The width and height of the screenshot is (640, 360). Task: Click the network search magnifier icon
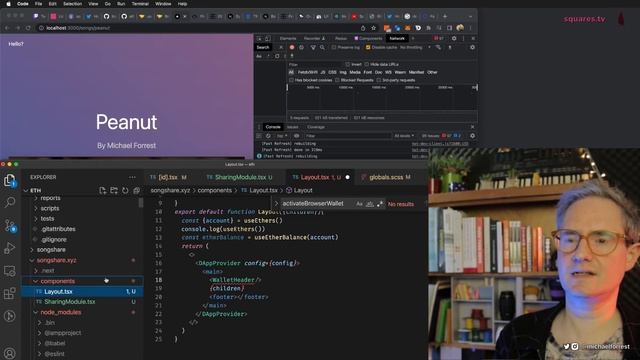coord(322,47)
